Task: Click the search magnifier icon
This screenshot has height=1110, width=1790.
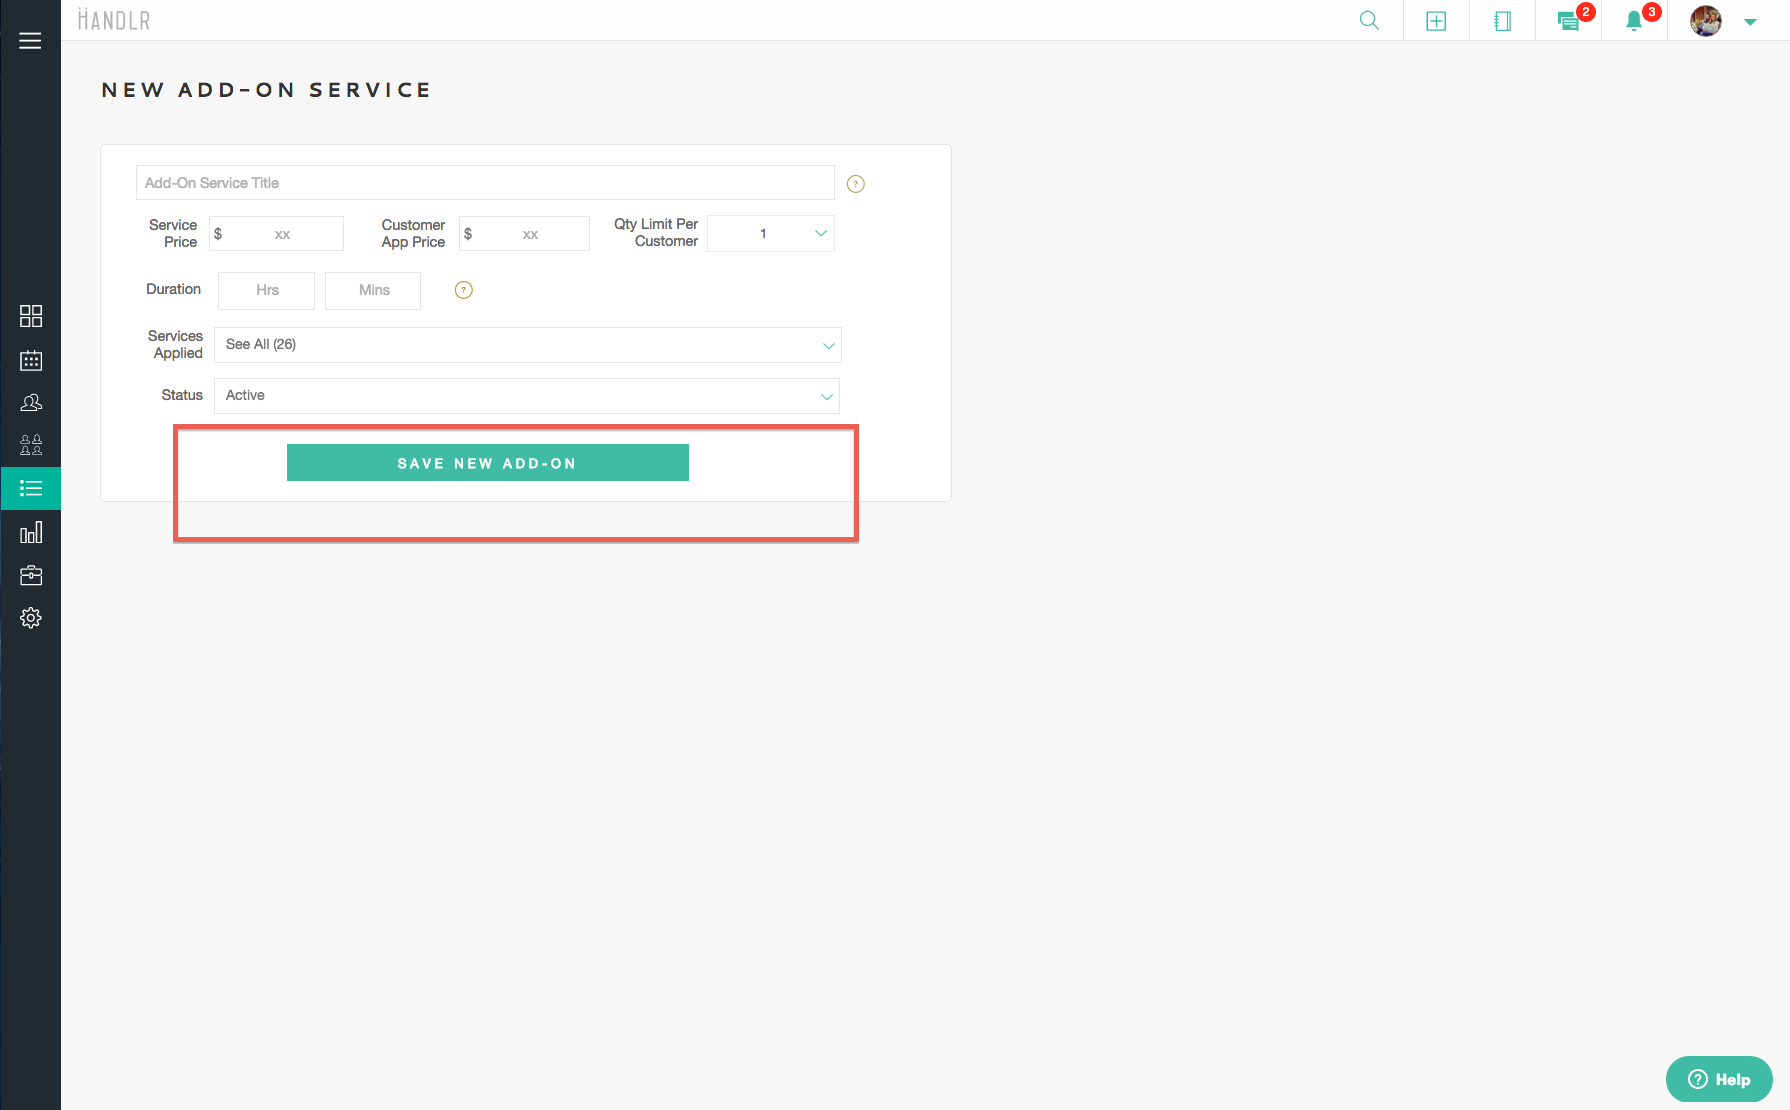Action: coord(1369,21)
